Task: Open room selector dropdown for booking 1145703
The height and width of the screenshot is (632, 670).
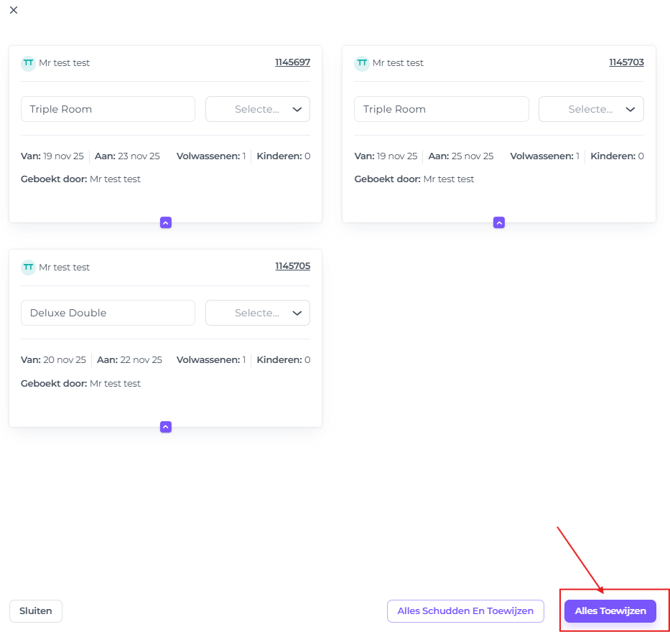Action: tap(591, 109)
